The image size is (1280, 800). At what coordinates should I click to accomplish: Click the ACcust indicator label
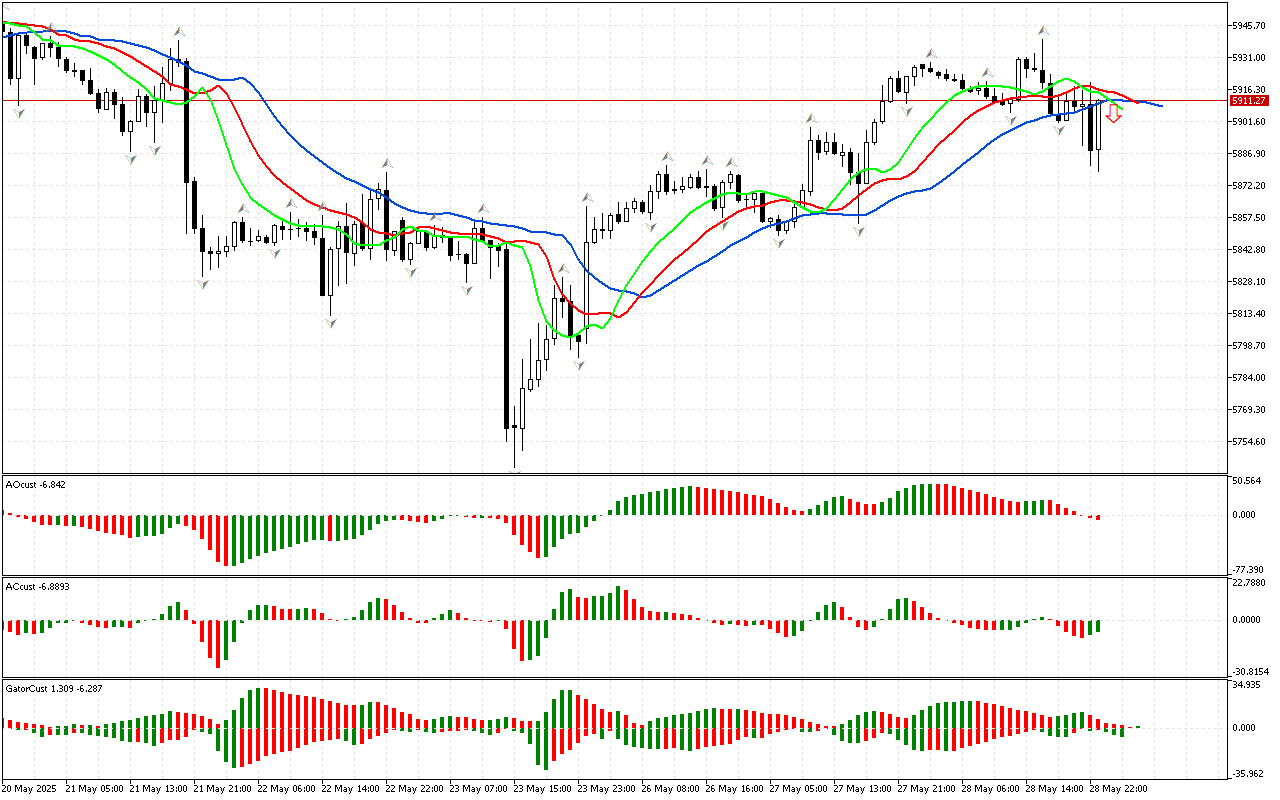[36, 587]
